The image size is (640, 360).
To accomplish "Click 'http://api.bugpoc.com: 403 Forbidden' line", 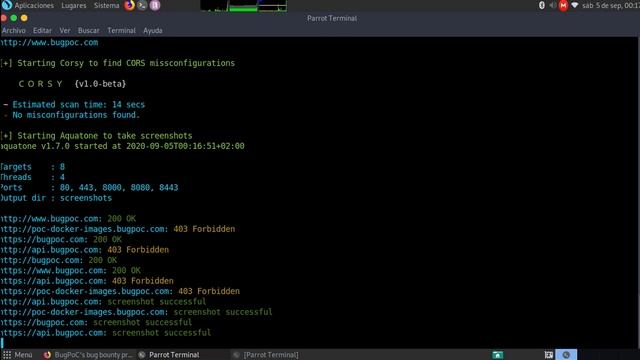I will (x=84, y=250).
